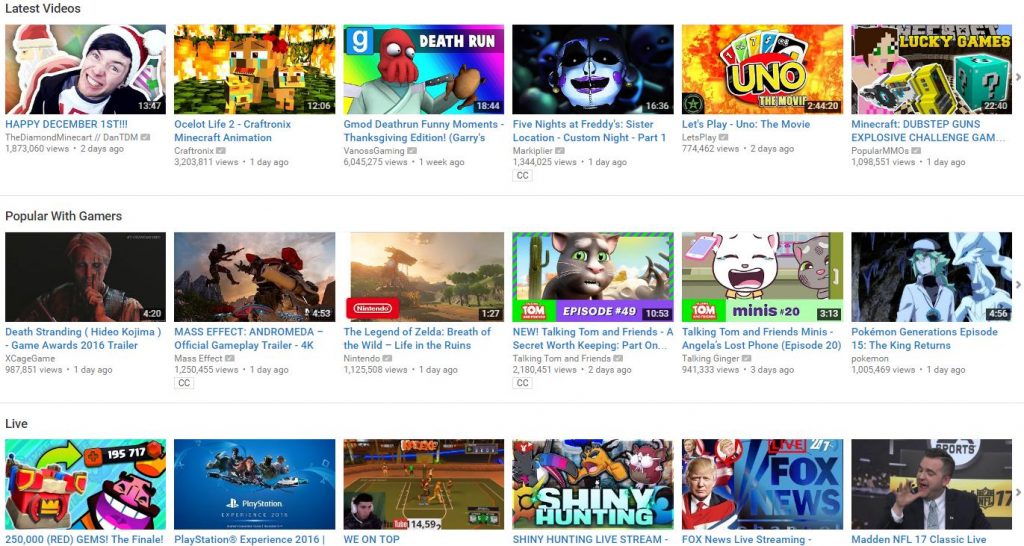The width and height of the screenshot is (1024, 546).
Task: Click The Legend of Zelda title link
Action: (x=417, y=338)
